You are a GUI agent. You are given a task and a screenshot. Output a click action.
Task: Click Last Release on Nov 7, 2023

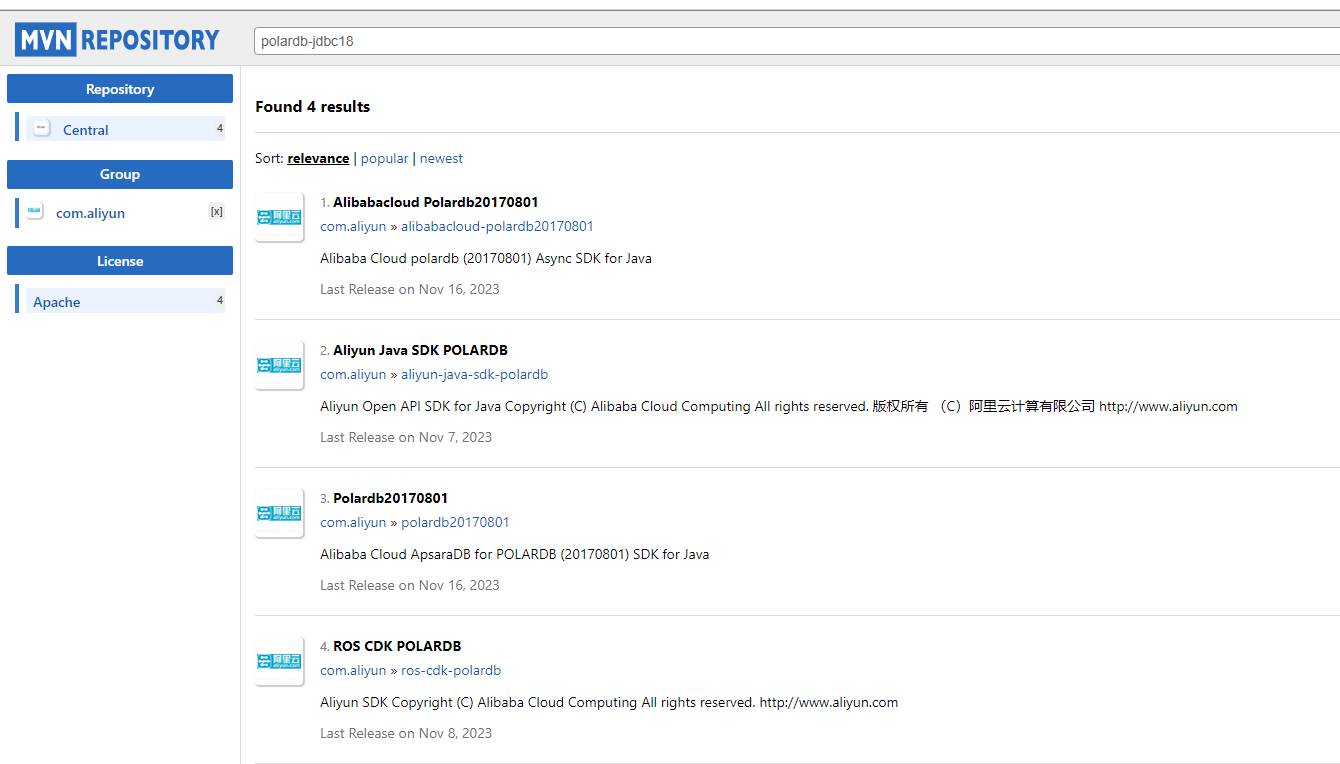coord(406,437)
